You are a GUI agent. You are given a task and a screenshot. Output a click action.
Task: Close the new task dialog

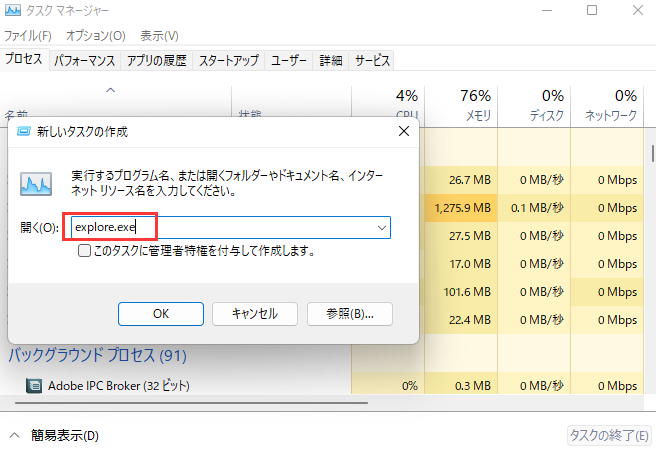[x=404, y=131]
